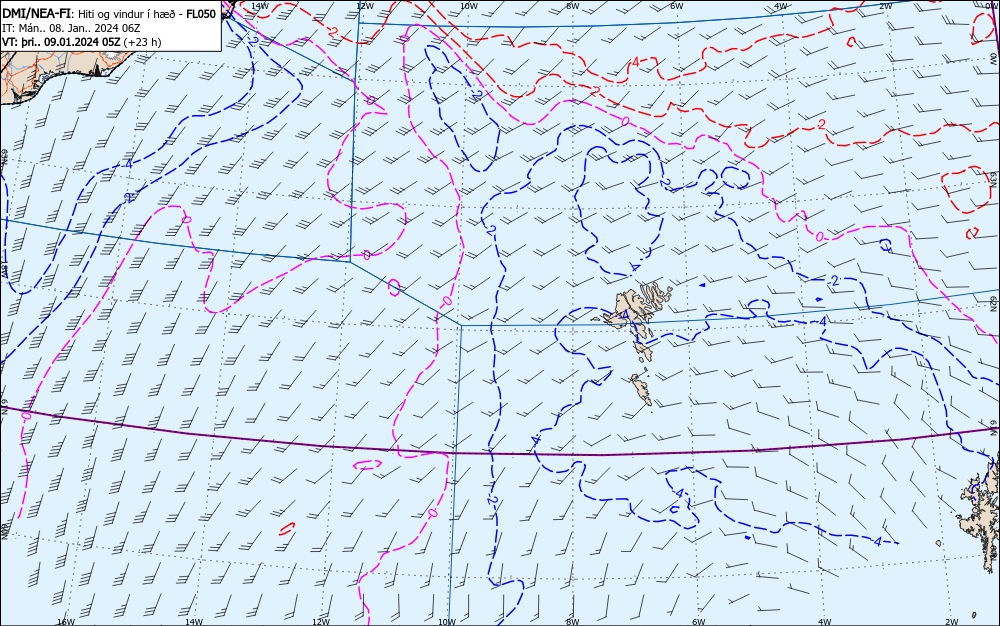The width and height of the screenshot is (1000, 626).
Task: Click the 16W longitude label
Action: [66, 622]
